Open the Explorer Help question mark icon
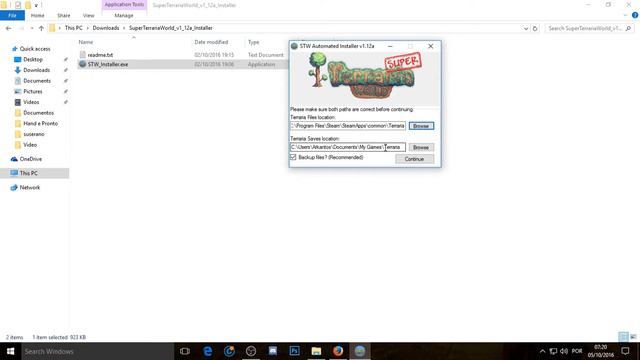The image size is (640, 360). (x=635, y=15)
